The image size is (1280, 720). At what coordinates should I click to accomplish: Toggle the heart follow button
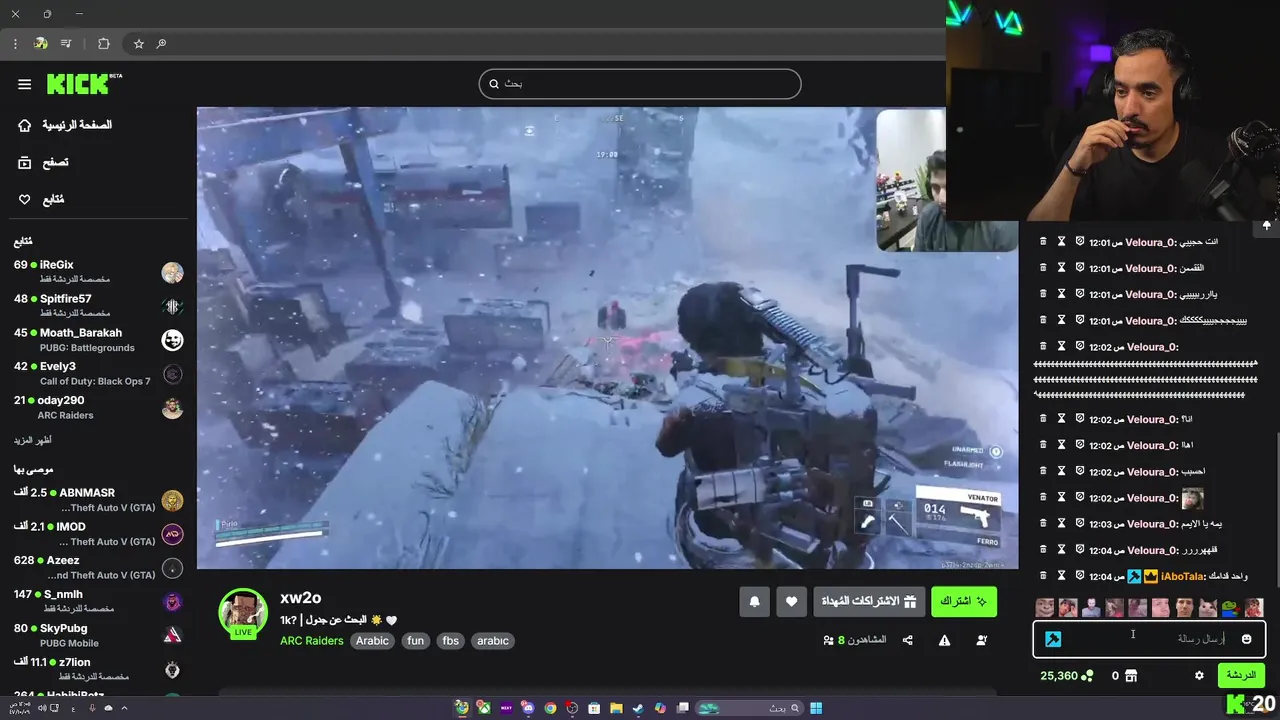click(791, 601)
